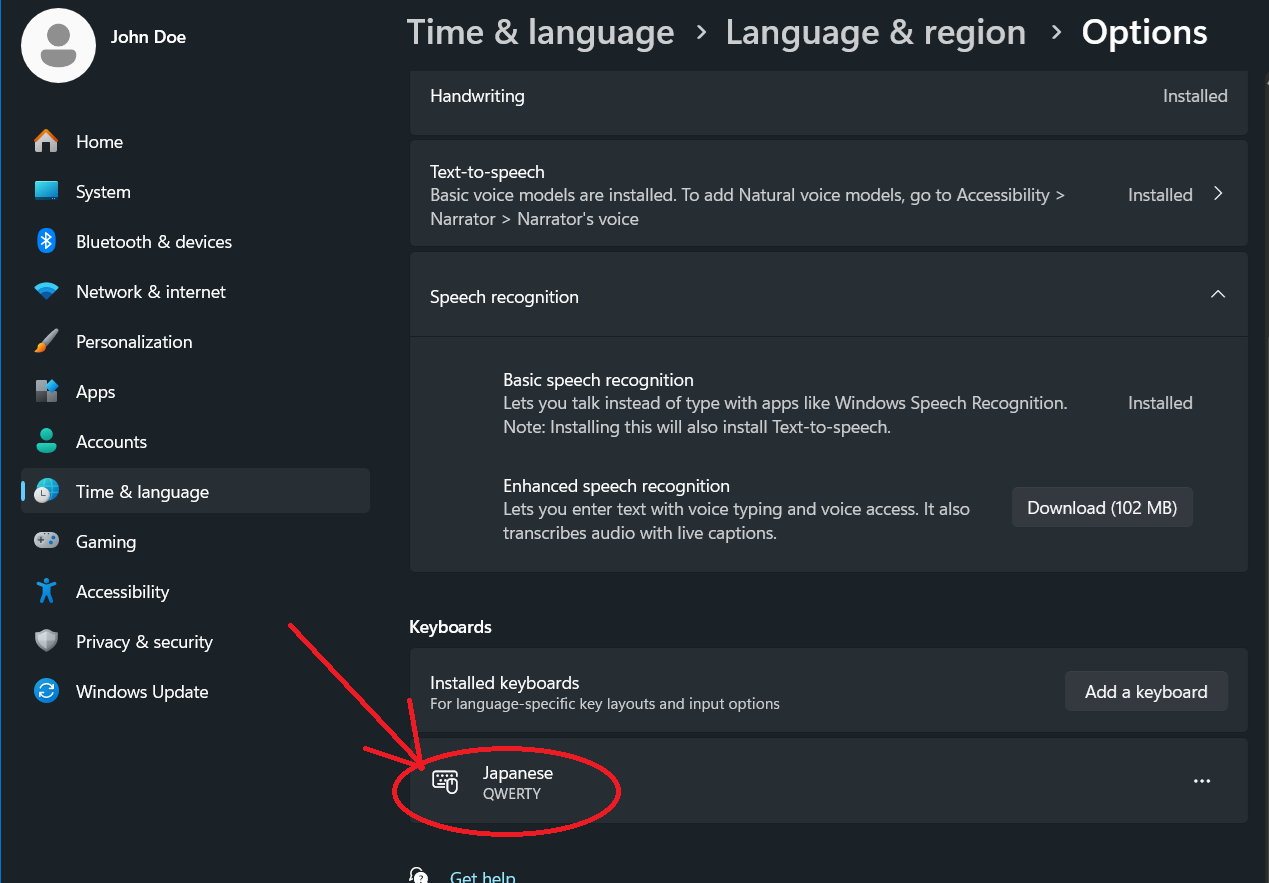Click the Installed keyboards heading
This screenshot has width=1269, height=883.
click(505, 683)
